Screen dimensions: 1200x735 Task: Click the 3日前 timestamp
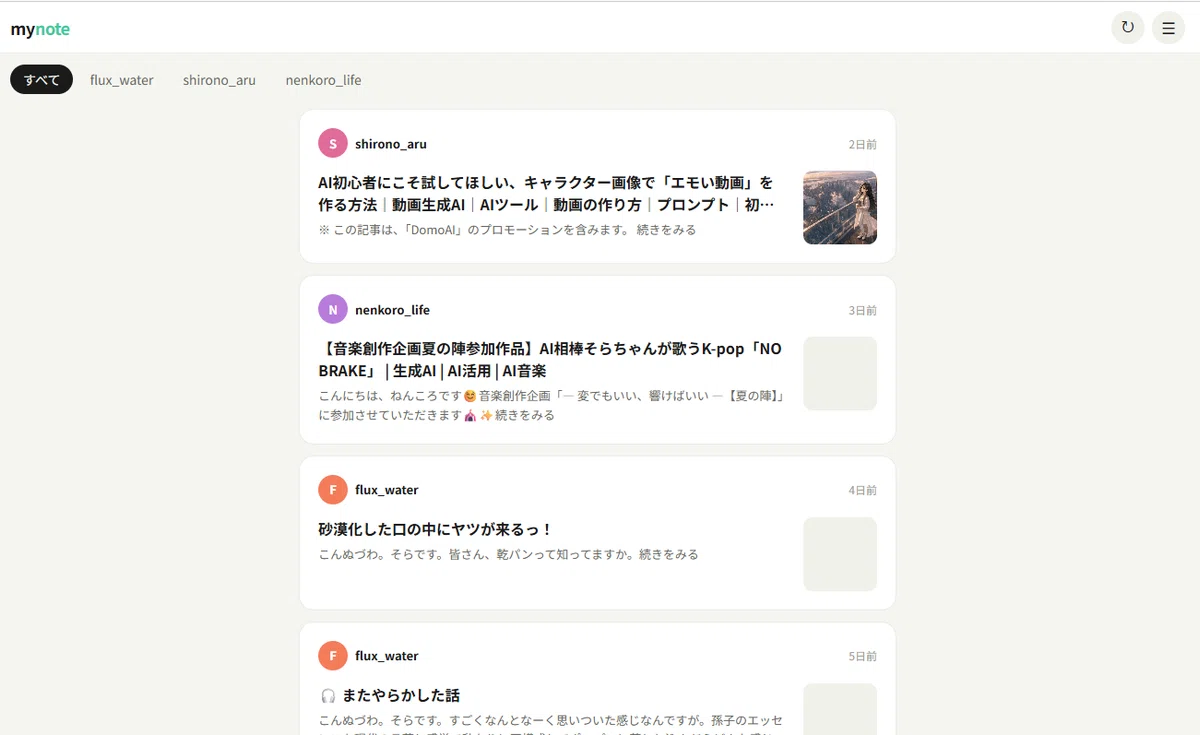pos(863,311)
